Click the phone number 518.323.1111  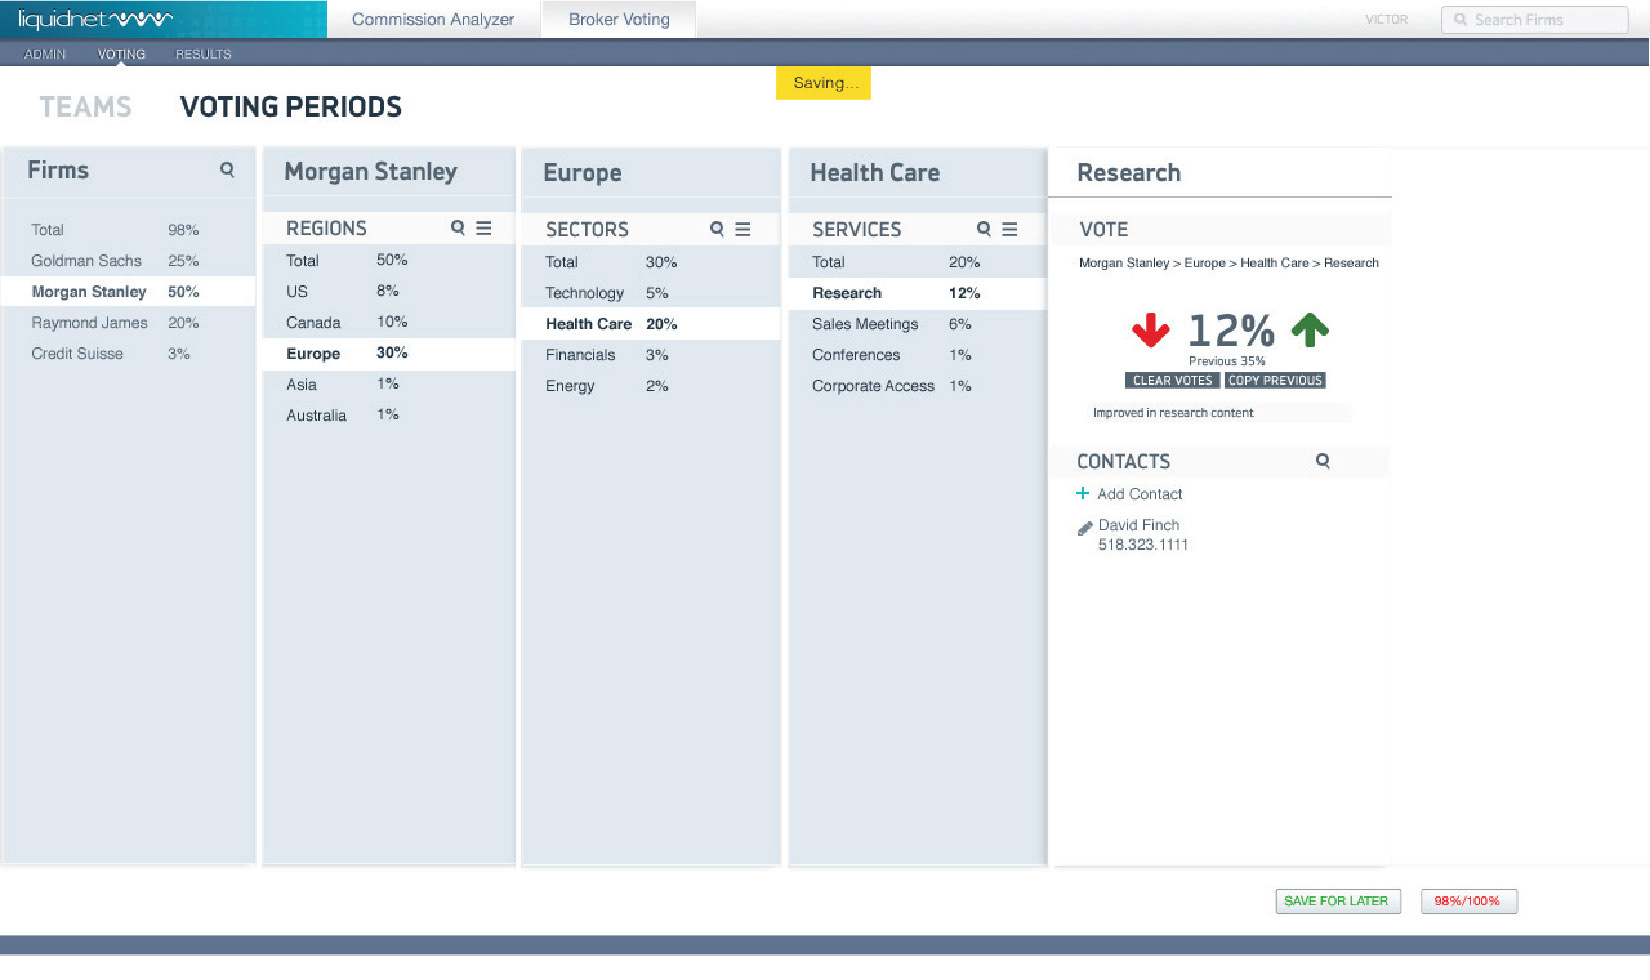1143,545
